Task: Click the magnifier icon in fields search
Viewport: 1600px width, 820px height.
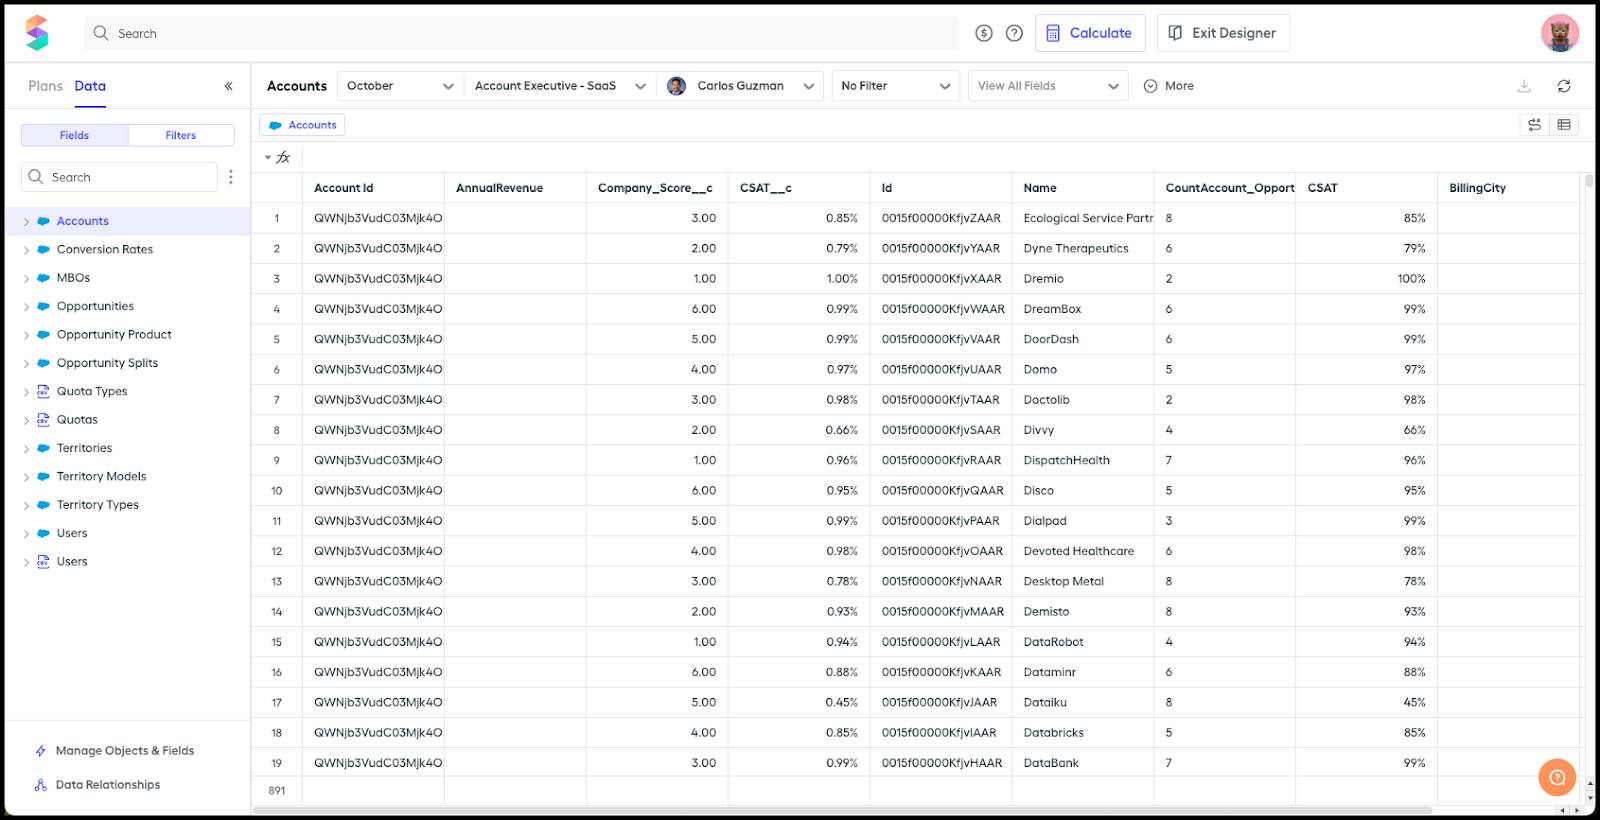Action: pos(36,177)
